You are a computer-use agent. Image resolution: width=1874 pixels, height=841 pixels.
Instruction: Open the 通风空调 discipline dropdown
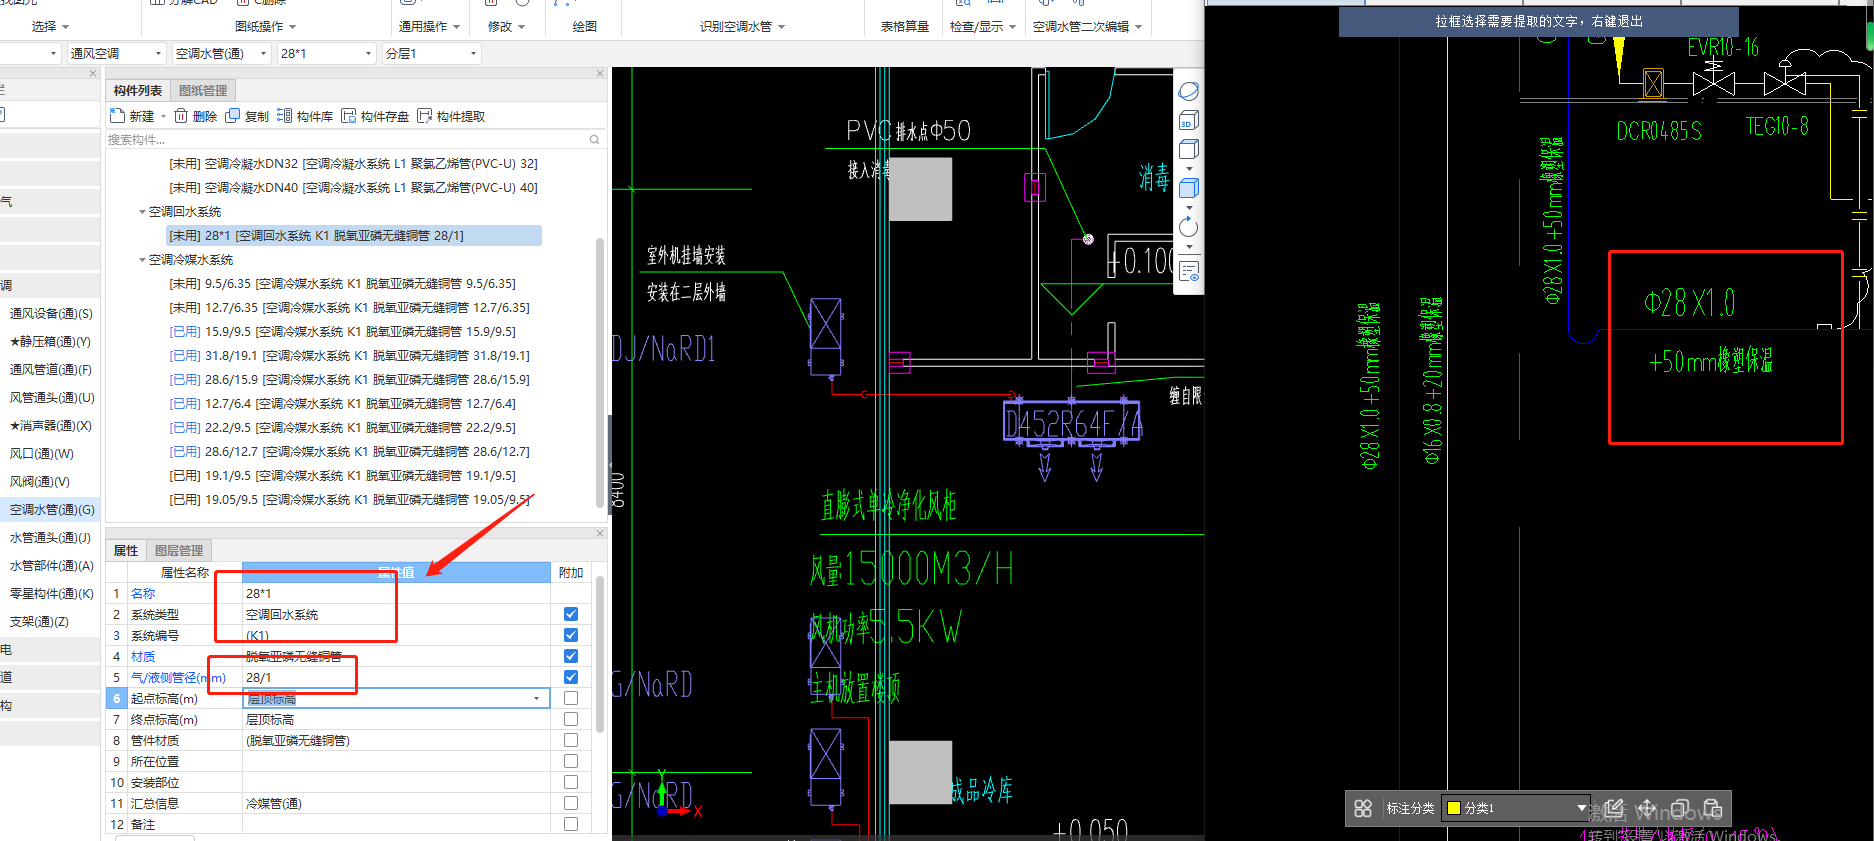[116, 53]
